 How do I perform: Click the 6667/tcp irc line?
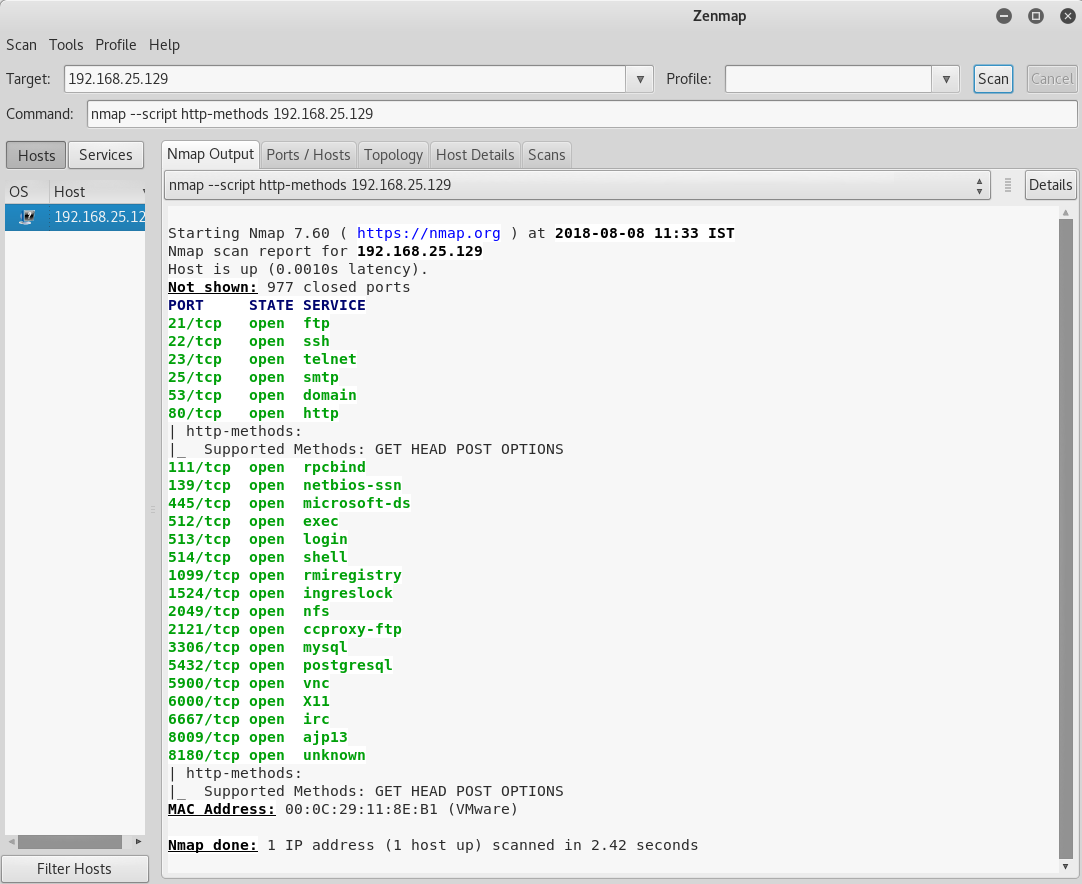click(249, 718)
